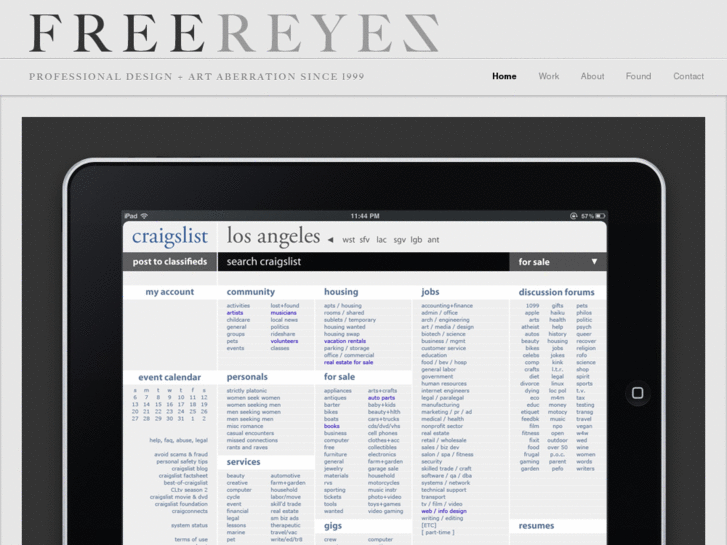
Task: Click the battery icon in iPad status bar
Action: click(600, 216)
